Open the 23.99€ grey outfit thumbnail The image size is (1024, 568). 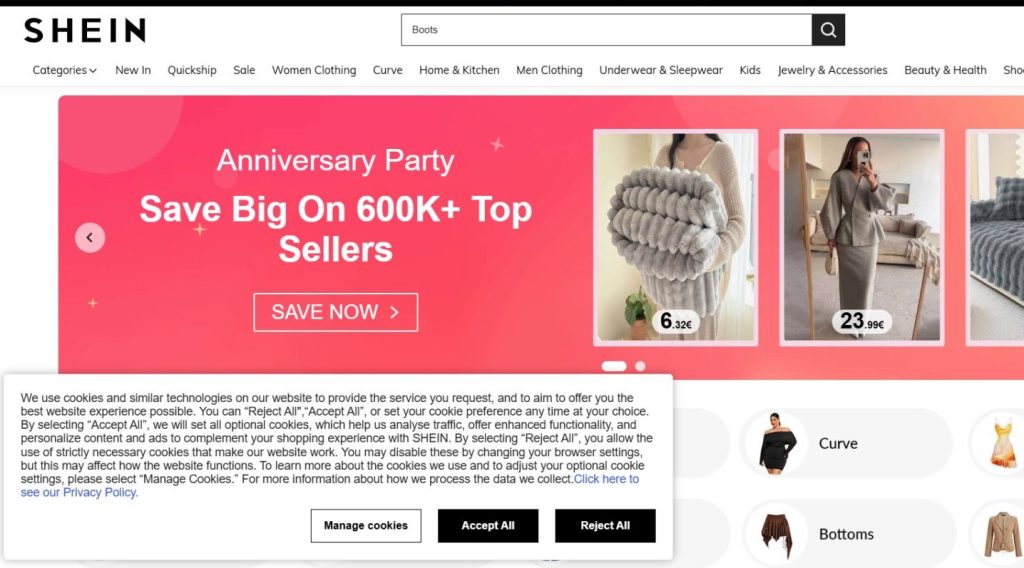click(862, 238)
